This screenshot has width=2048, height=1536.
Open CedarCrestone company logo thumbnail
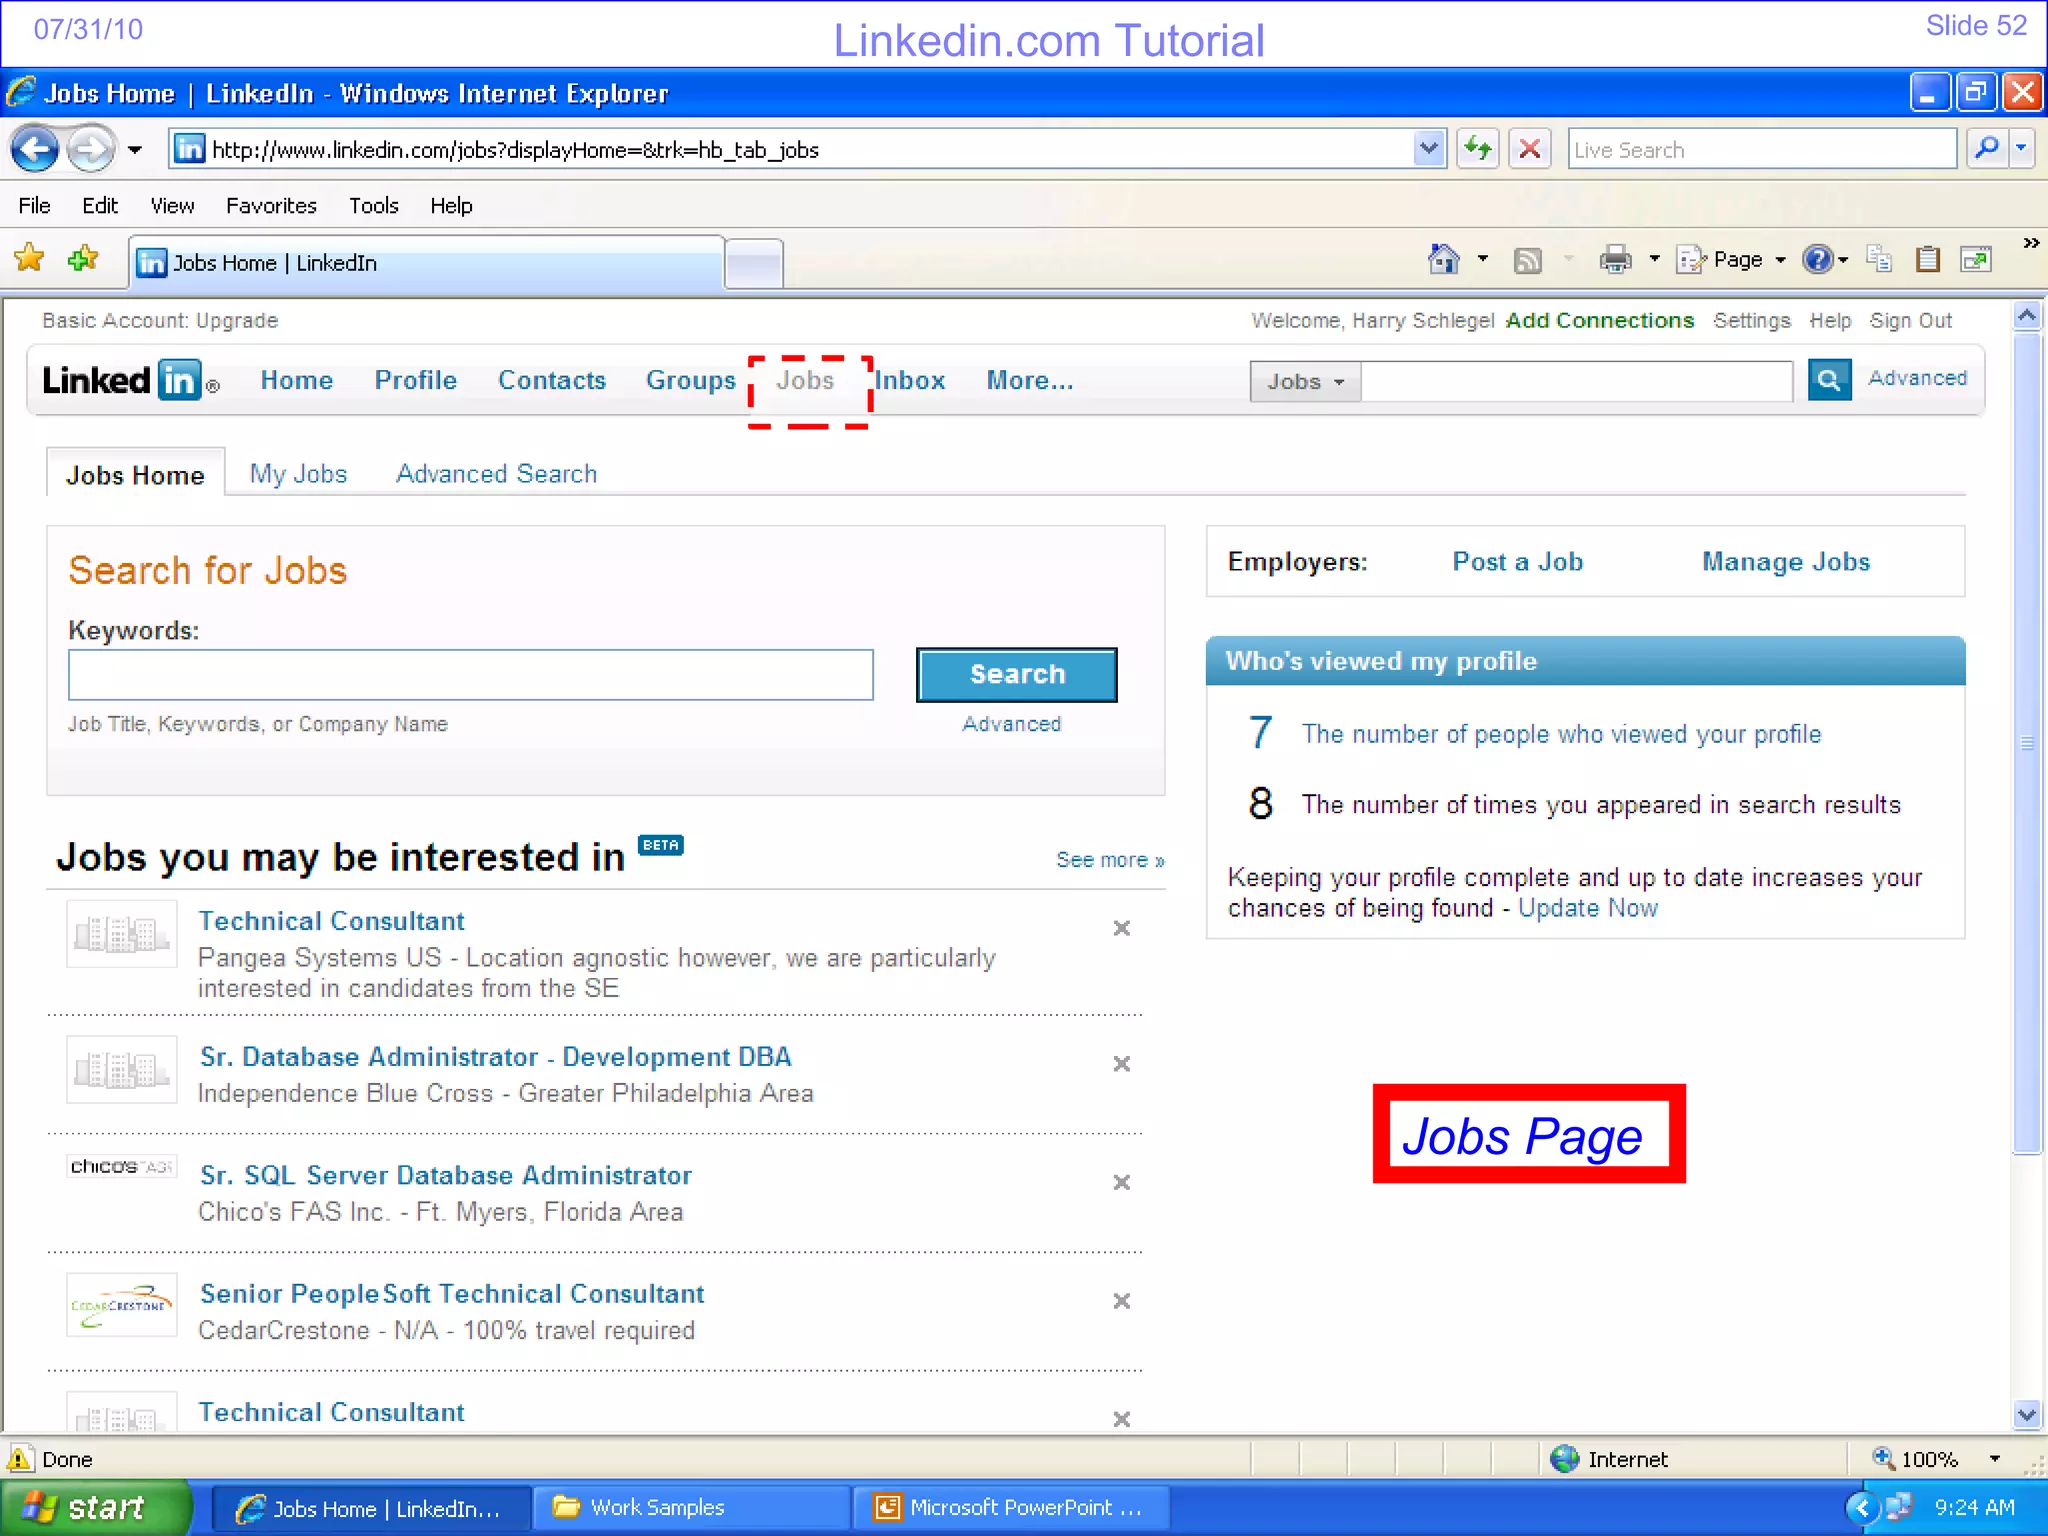(122, 1304)
